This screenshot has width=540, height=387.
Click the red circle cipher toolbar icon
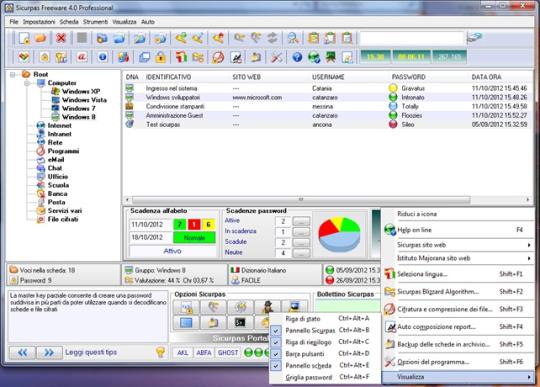click(218, 57)
